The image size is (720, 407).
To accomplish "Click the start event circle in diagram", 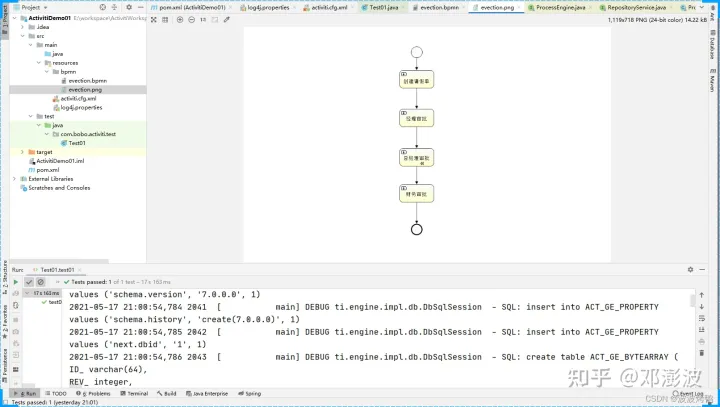I will click(x=416, y=52).
